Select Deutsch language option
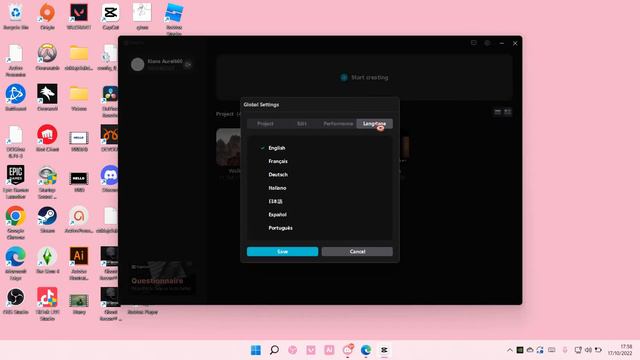This screenshot has width=640, height=360. coord(278,174)
